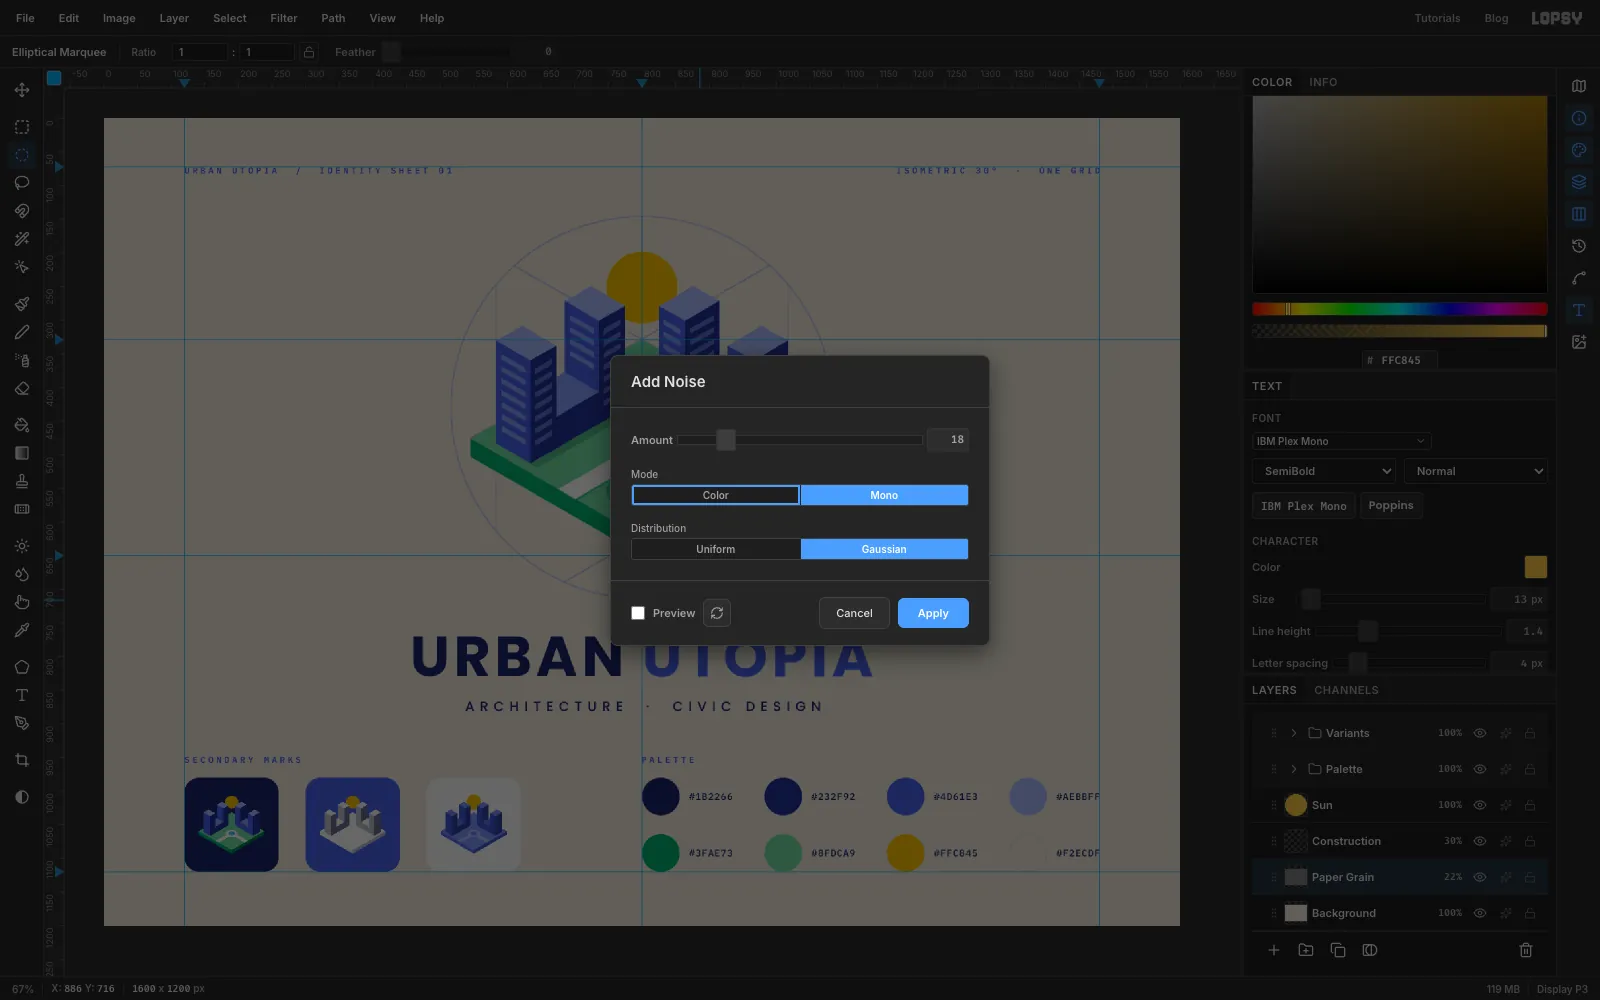This screenshot has height=1000, width=1600.
Task: Click the Apply button
Action: [933, 613]
